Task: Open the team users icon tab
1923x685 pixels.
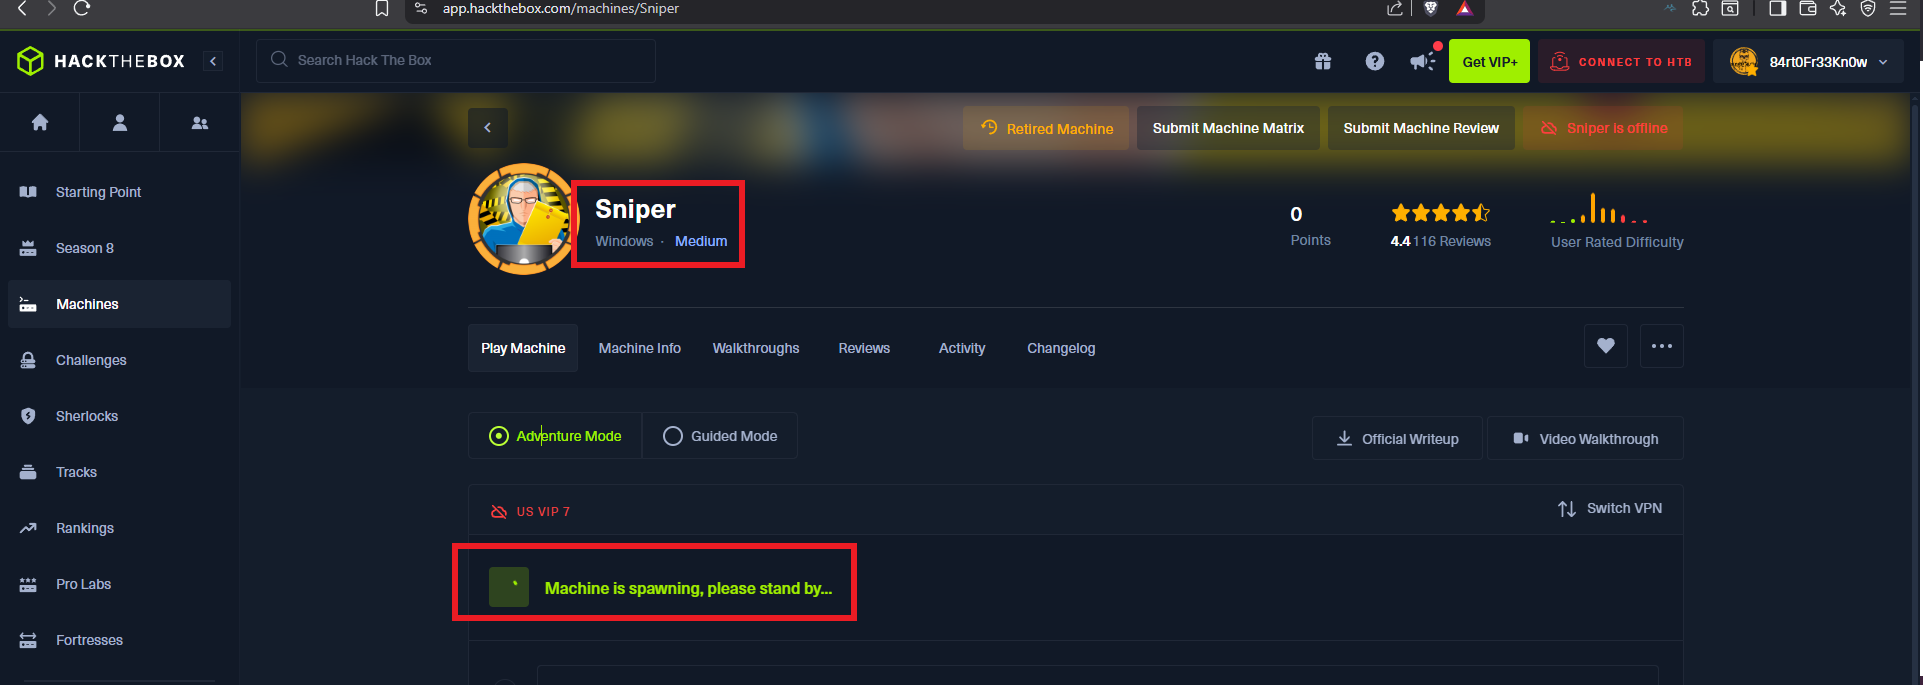Action: [200, 123]
